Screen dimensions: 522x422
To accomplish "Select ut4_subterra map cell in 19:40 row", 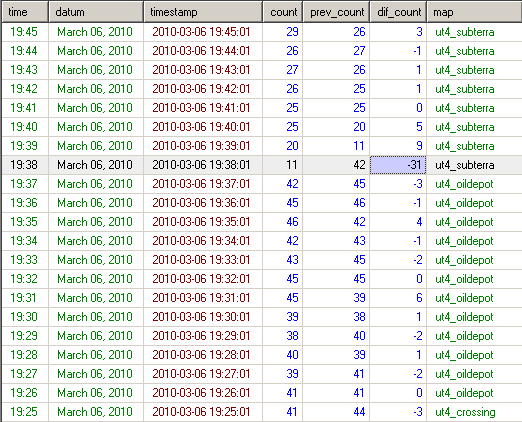I will (475, 127).
